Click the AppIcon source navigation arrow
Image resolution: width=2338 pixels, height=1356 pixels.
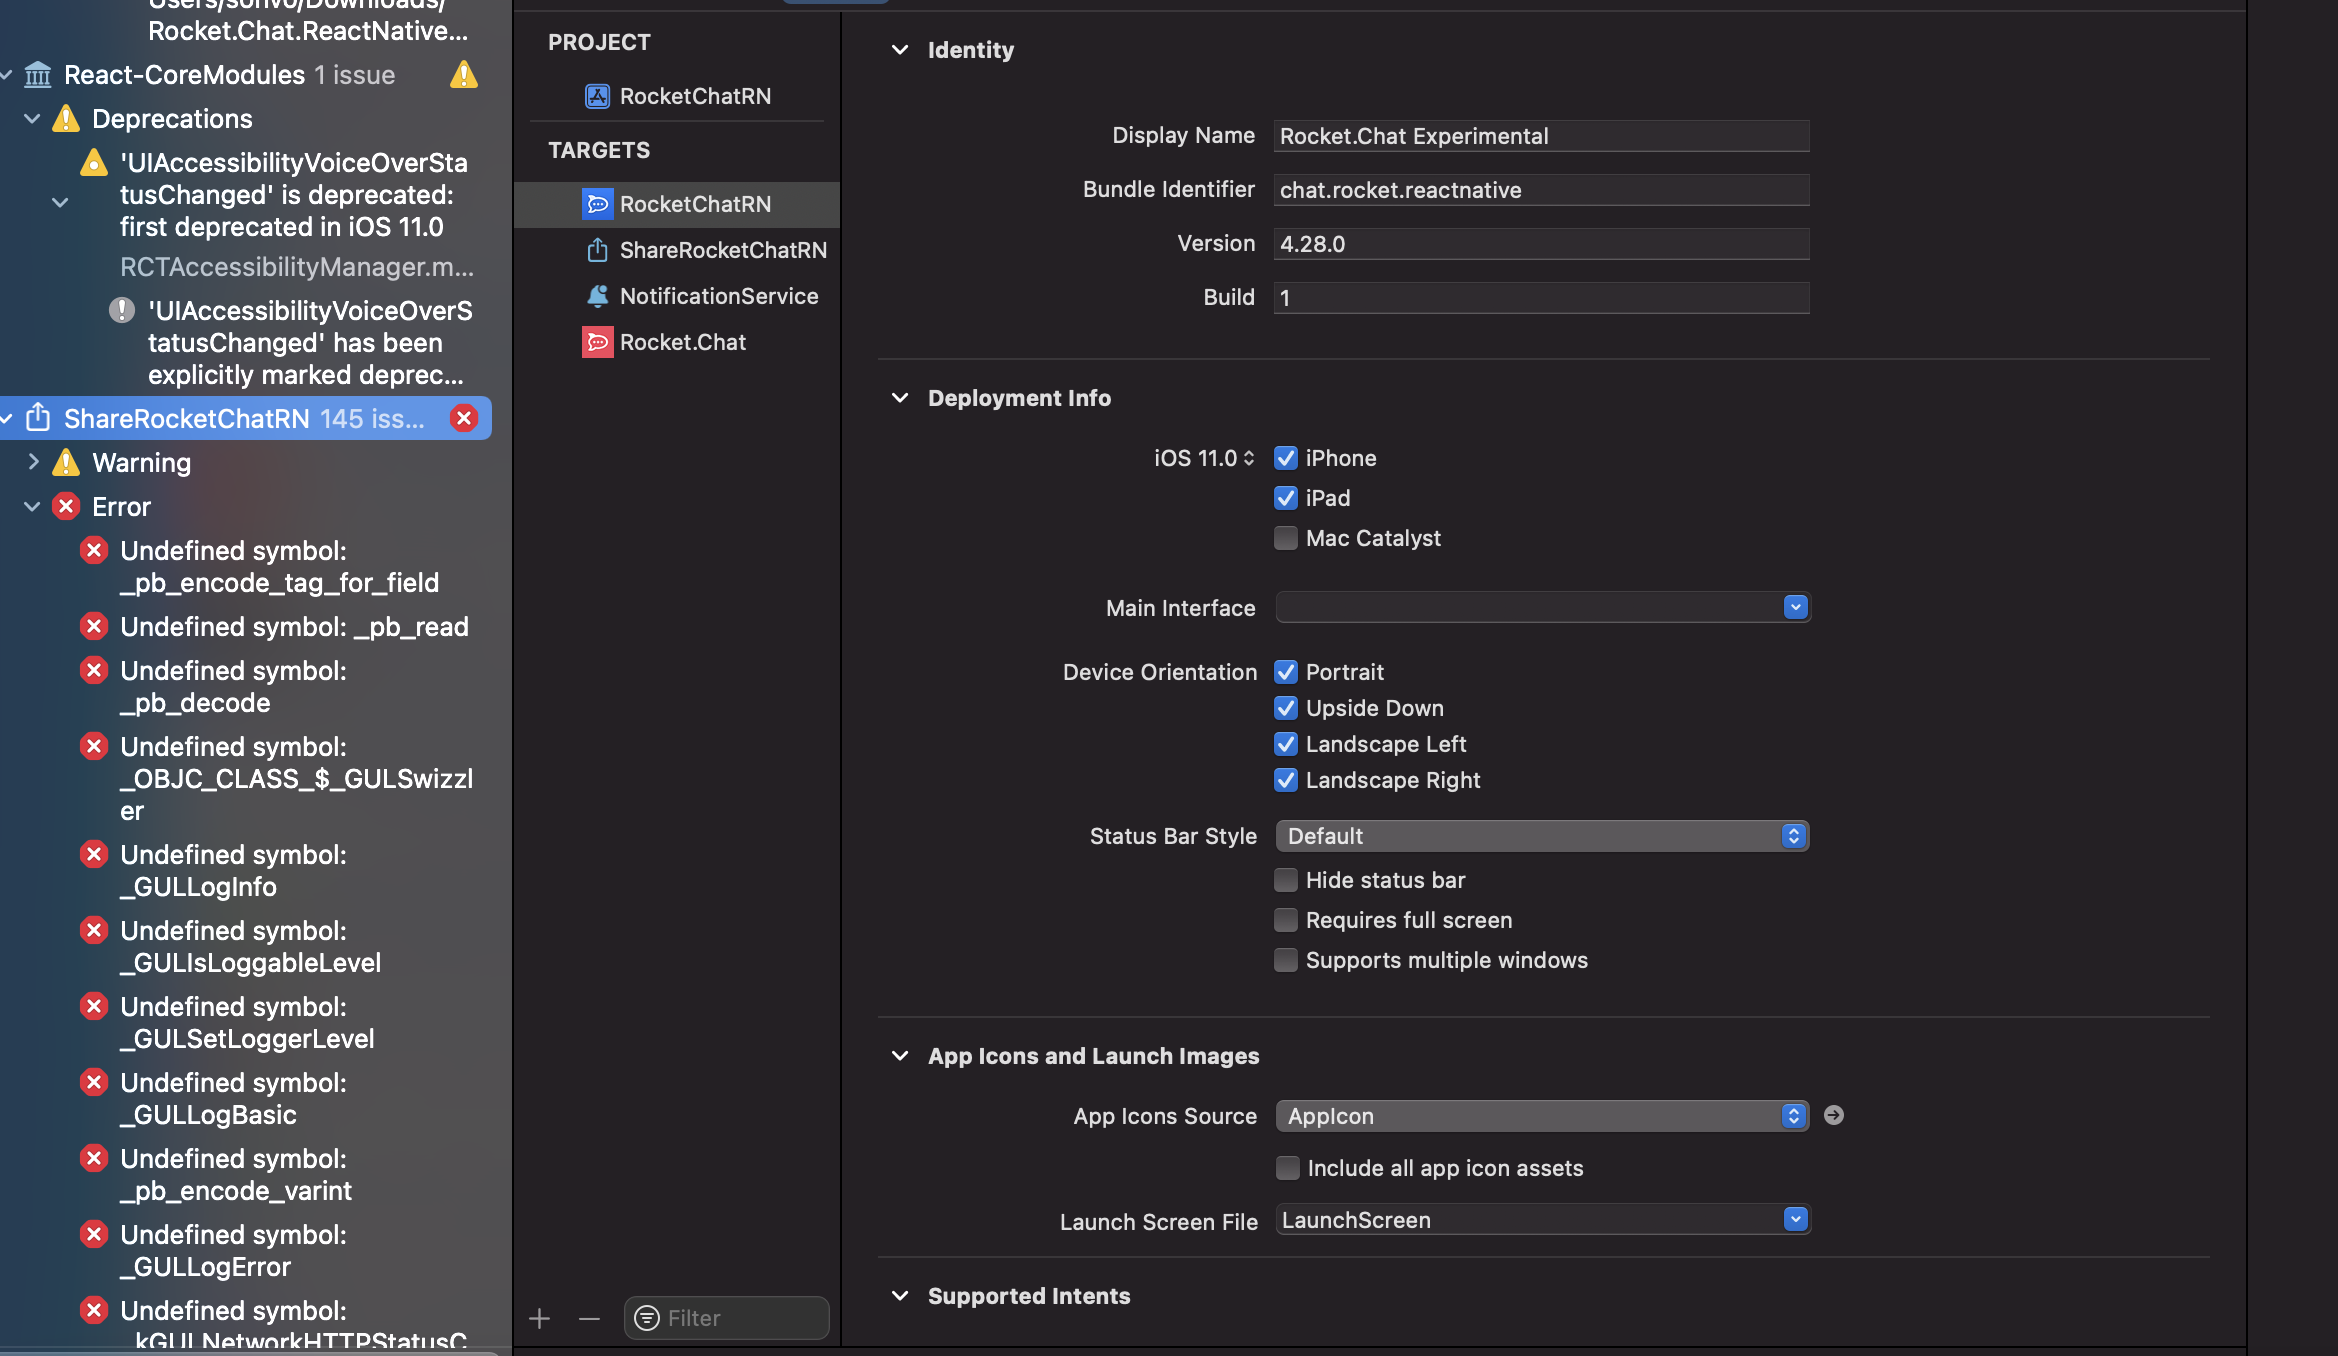1834,1116
